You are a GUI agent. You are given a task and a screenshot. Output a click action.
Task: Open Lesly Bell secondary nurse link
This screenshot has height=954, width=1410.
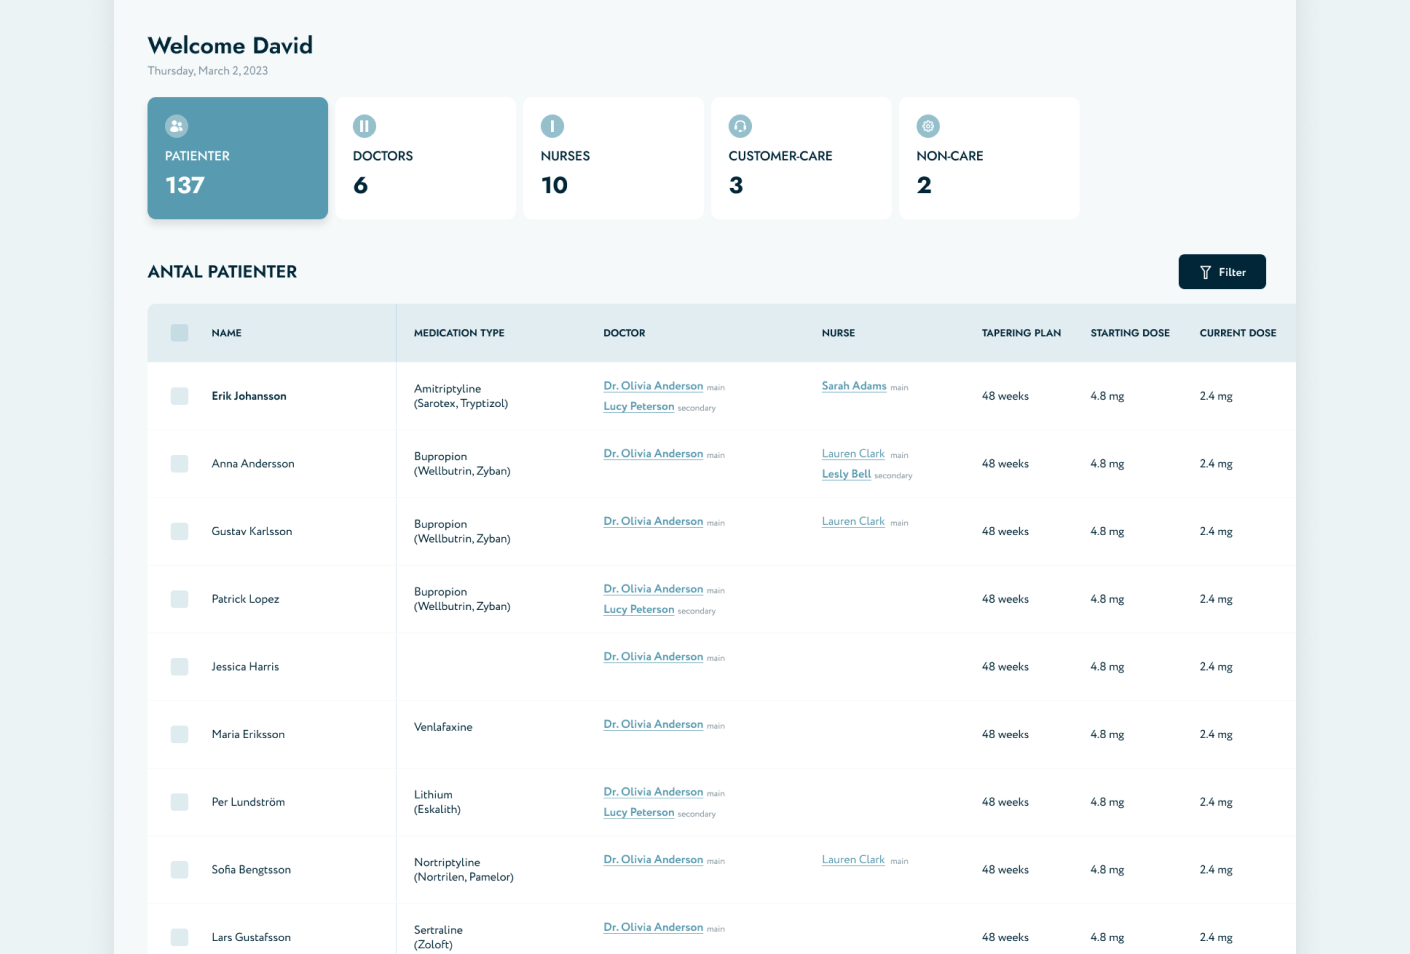click(846, 474)
